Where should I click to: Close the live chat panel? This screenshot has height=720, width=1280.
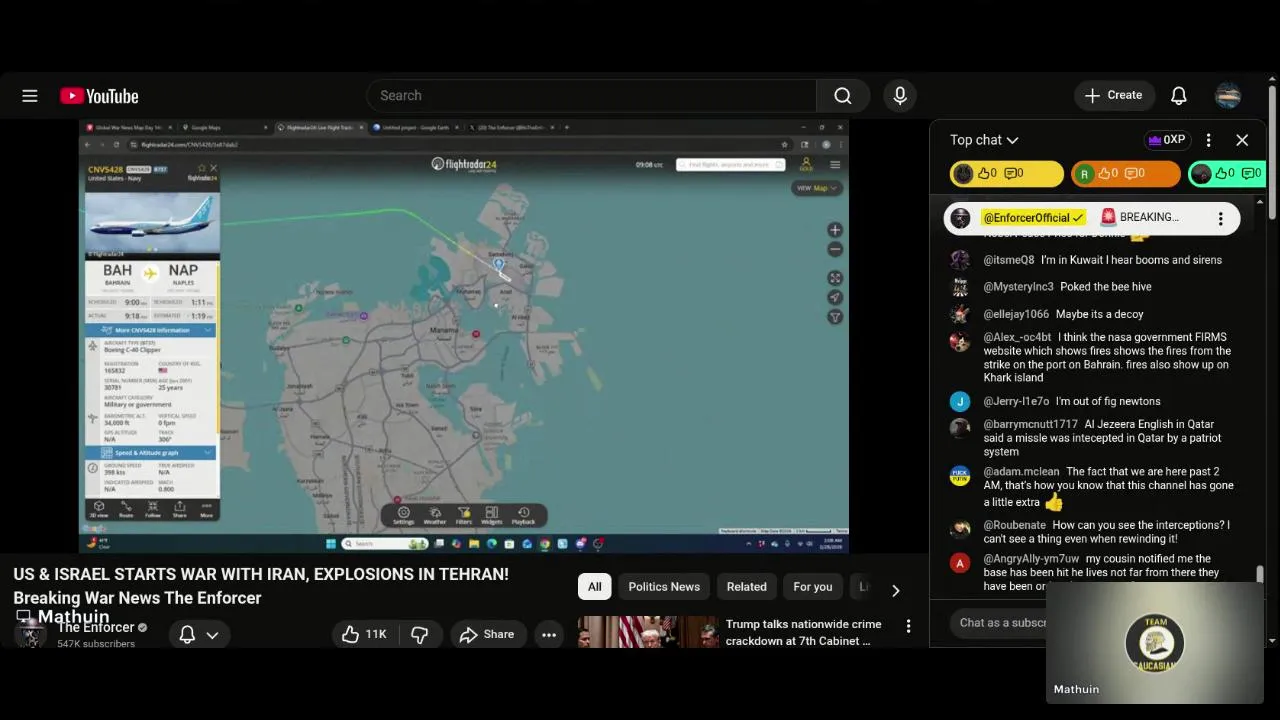(1242, 140)
